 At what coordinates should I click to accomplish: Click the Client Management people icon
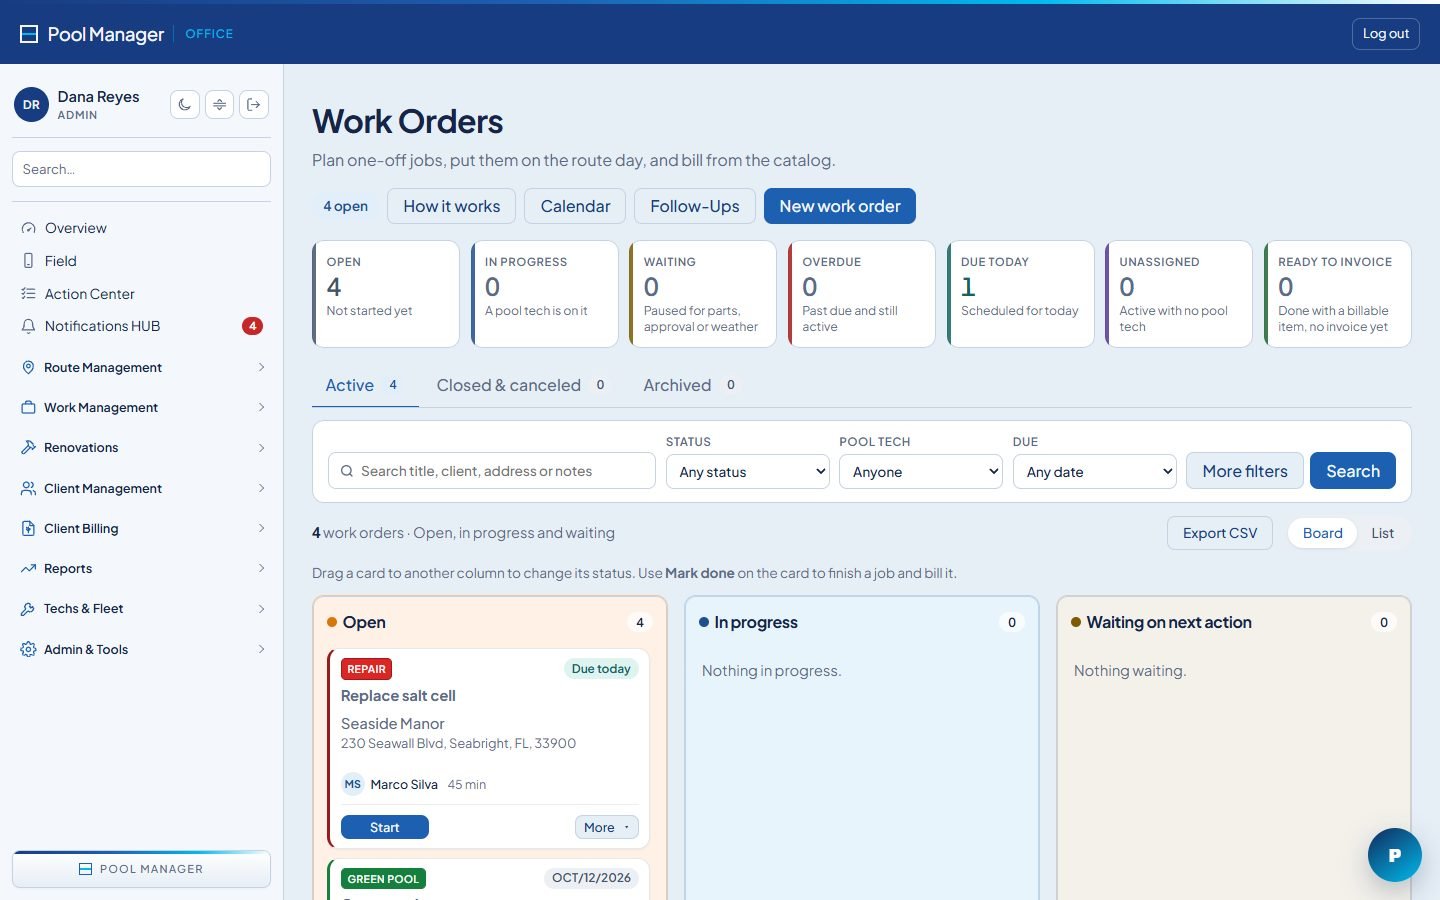[x=28, y=488]
